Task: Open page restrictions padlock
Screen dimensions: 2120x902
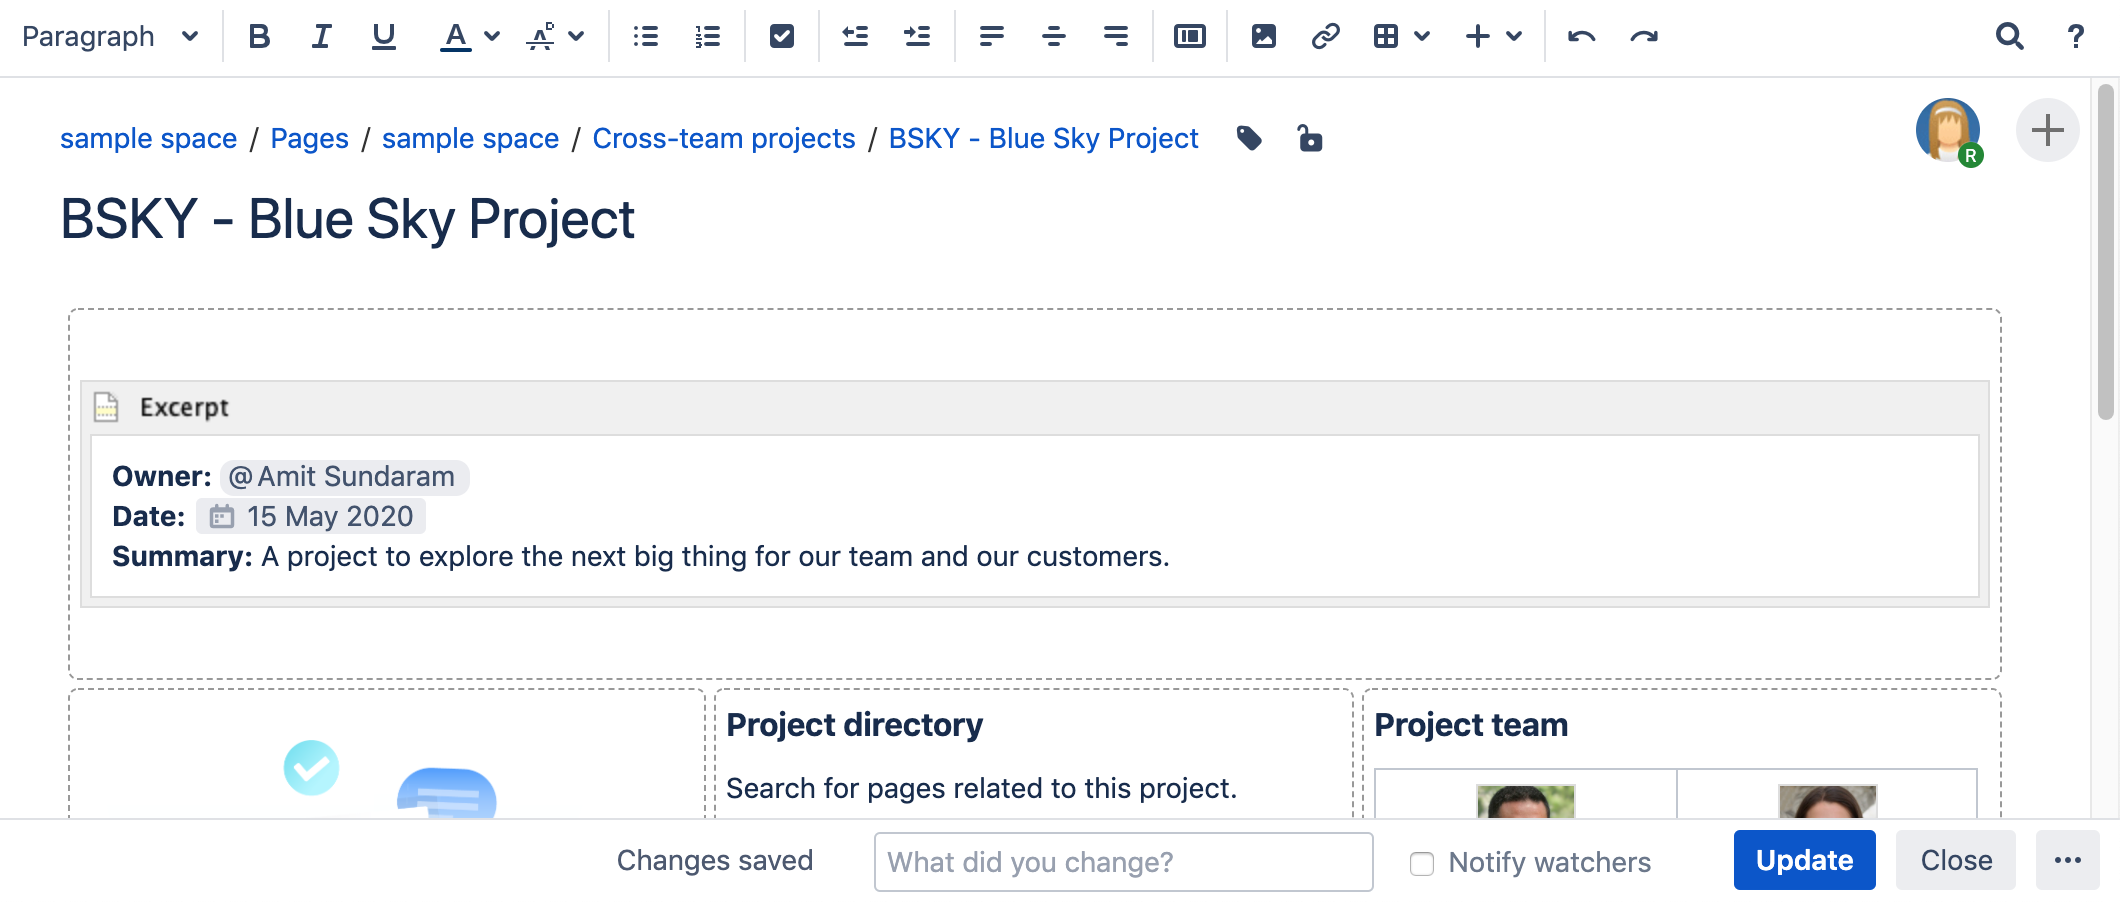Action: pos(1309,138)
